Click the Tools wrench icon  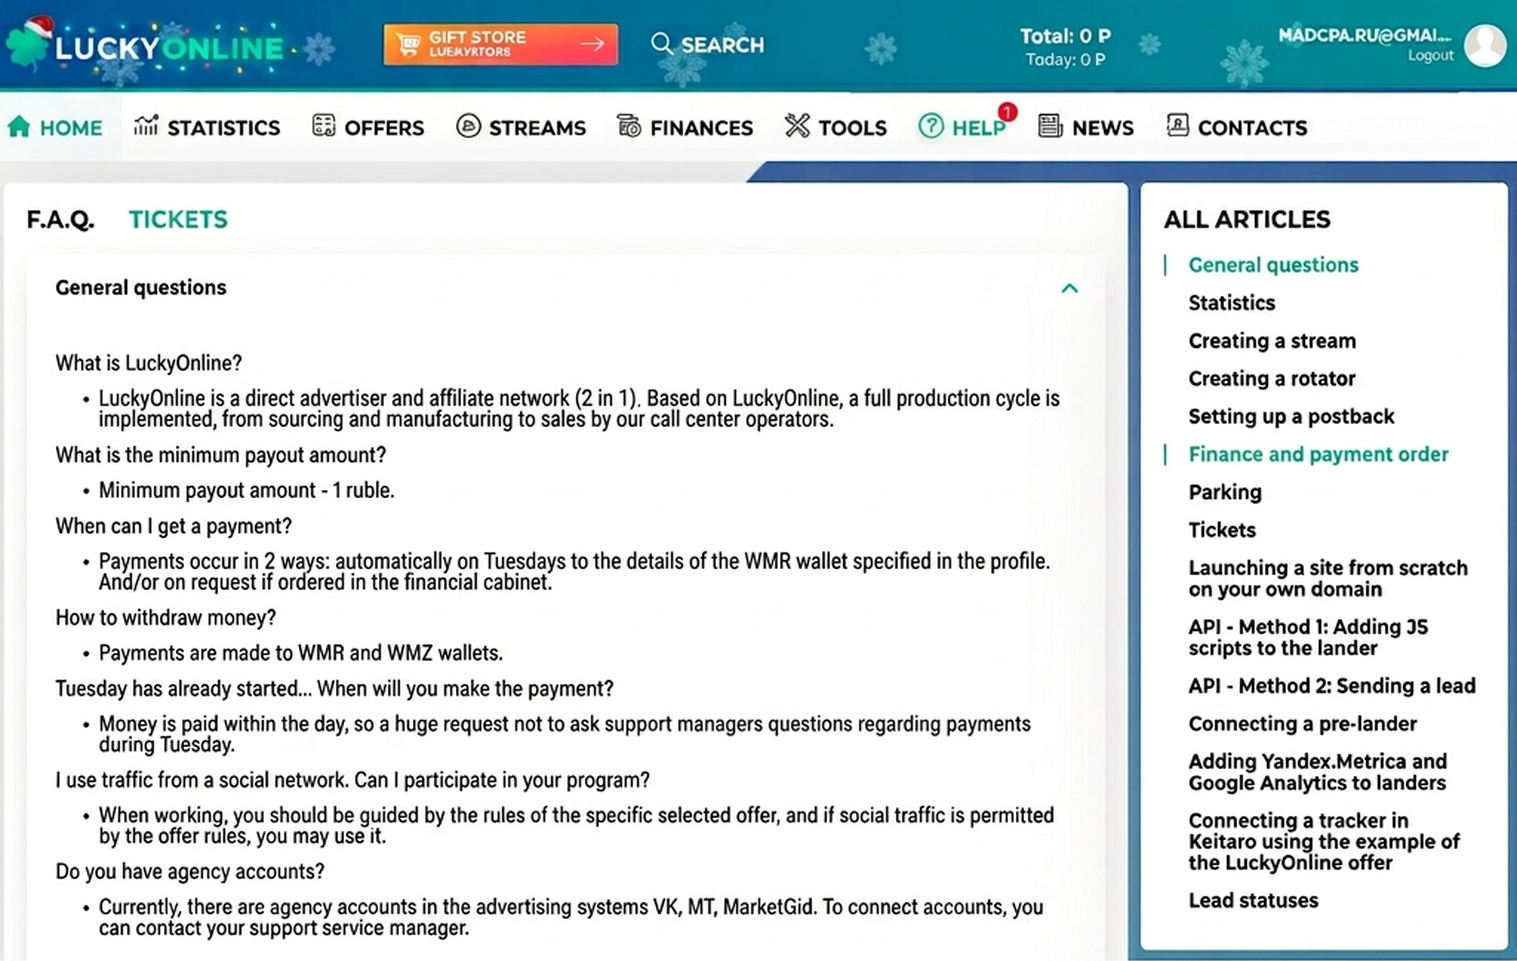(797, 126)
